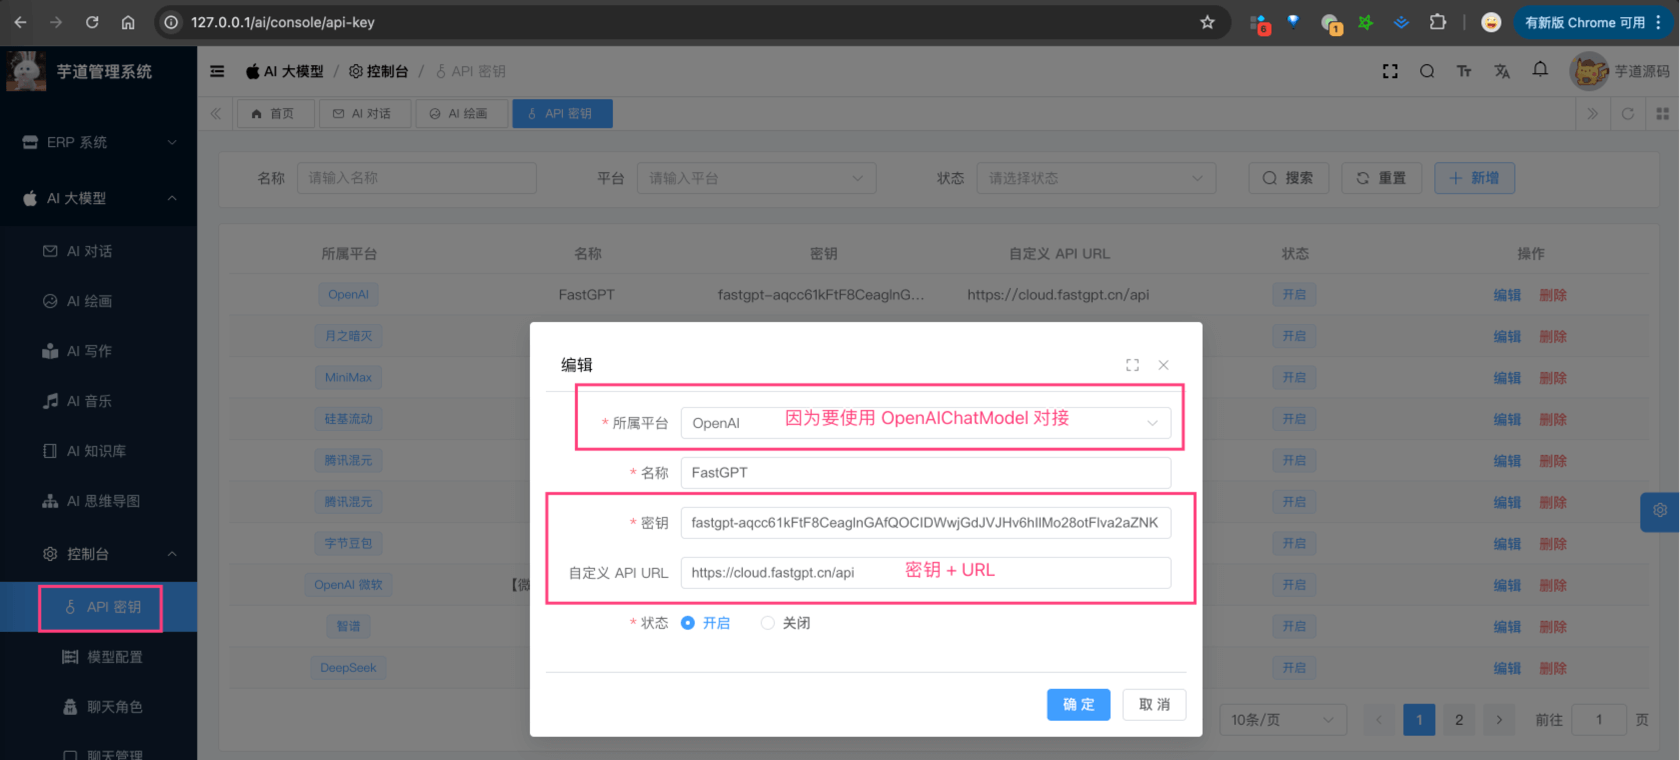Image resolution: width=1680 pixels, height=760 pixels.
Task: Select 模型配置 in the sidebar
Action: 114,657
